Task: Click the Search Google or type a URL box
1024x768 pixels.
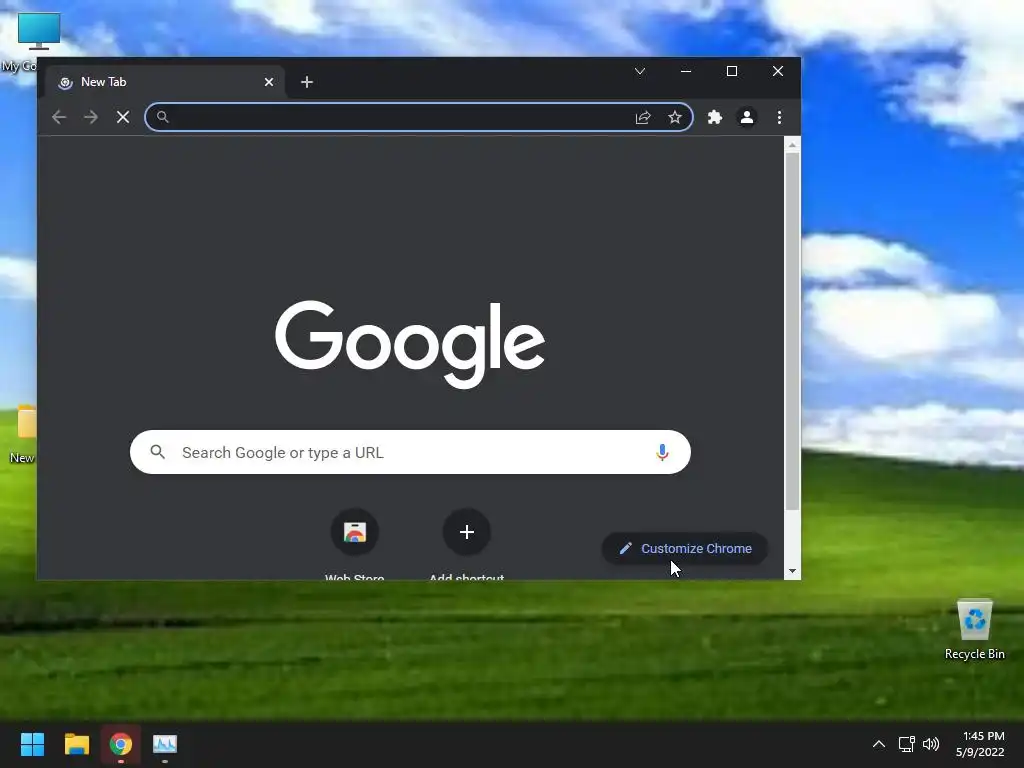Action: tap(410, 452)
